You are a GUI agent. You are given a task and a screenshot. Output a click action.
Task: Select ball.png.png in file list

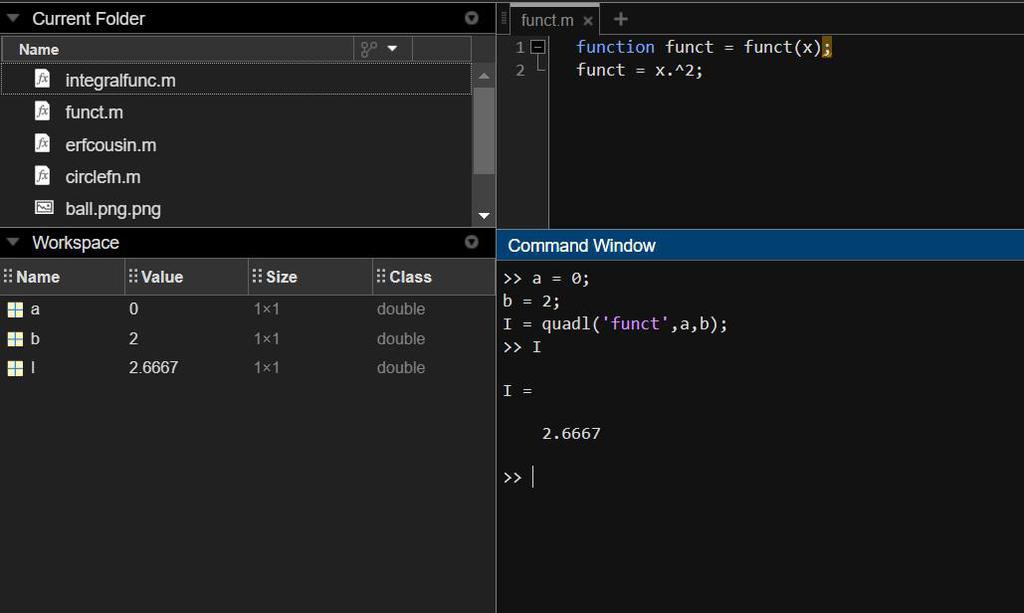click(113, 209)
